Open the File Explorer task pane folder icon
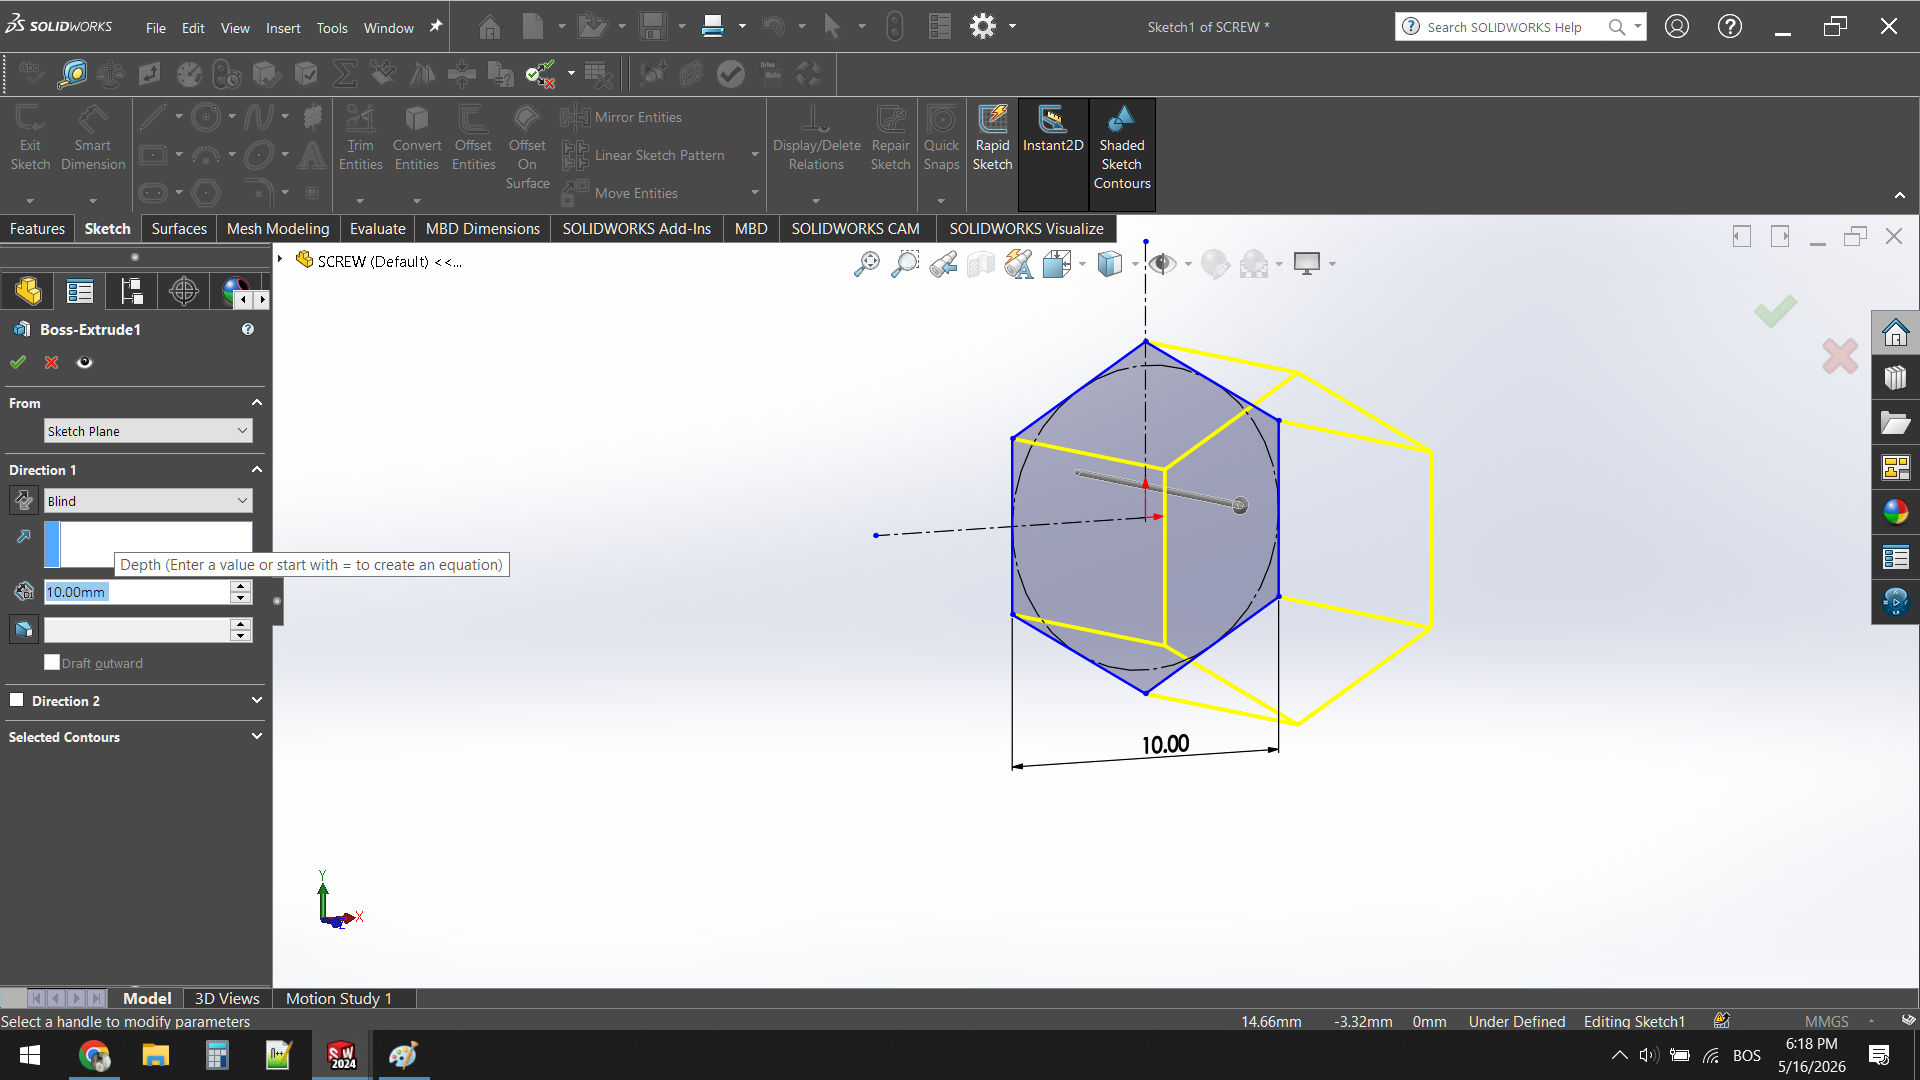 (x=1895, y=423)
